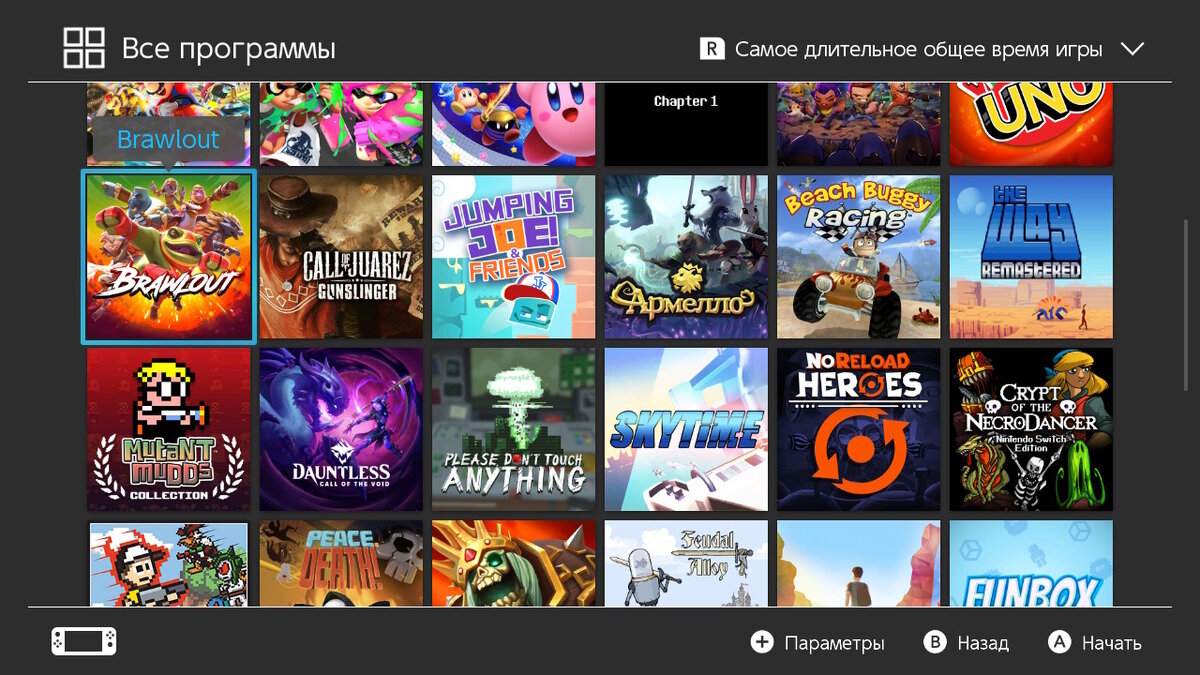Screen dimensions: 1200x675
Task: Select the Brawlout game tile
Action: 169,257
